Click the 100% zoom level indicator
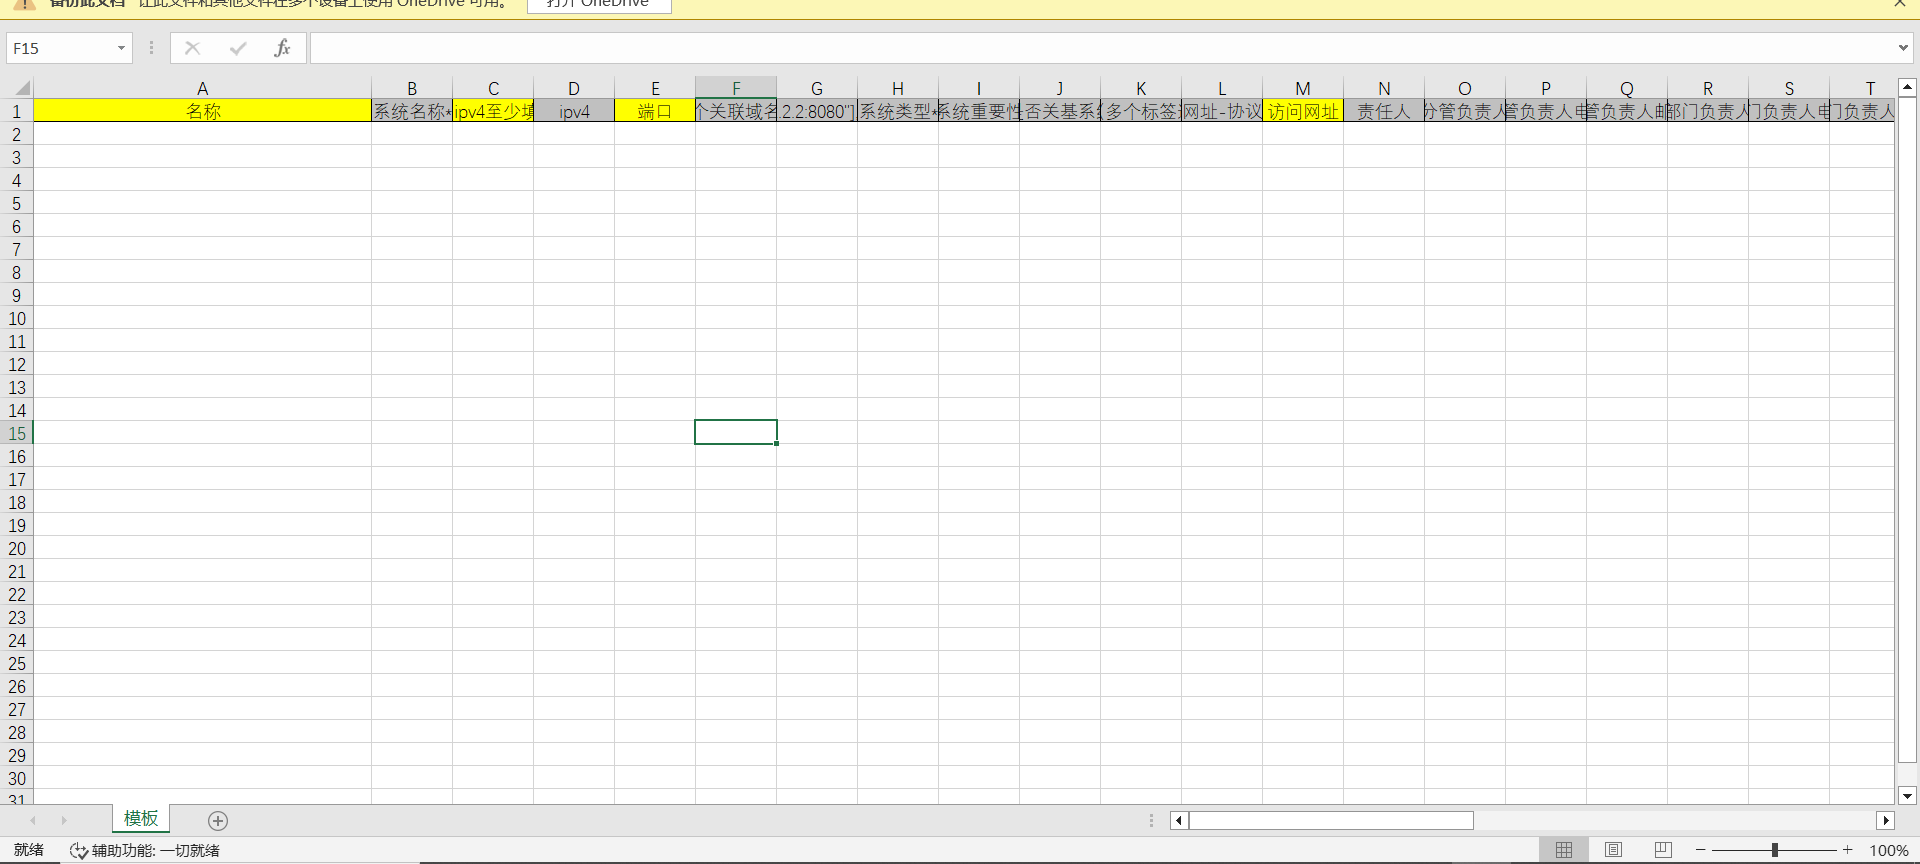This screenshot has height=864, width=1920. (1888, 851)
